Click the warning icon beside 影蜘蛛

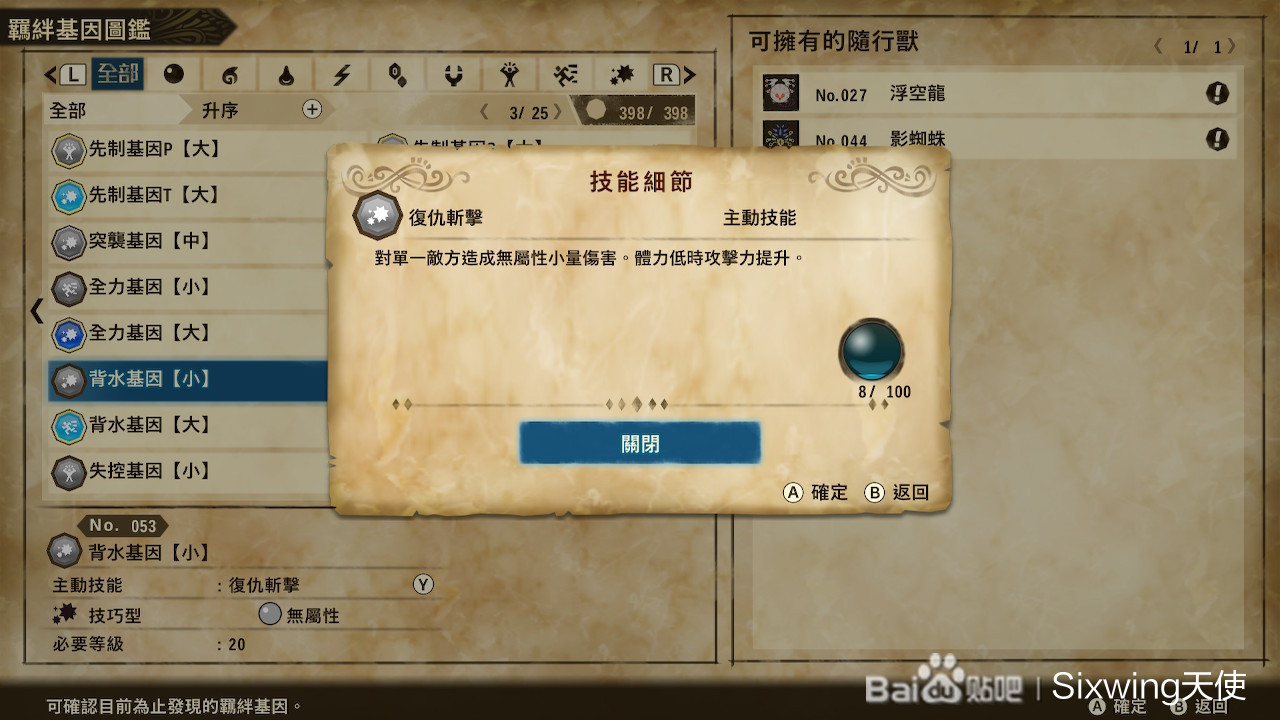[x=1217, y=139]
